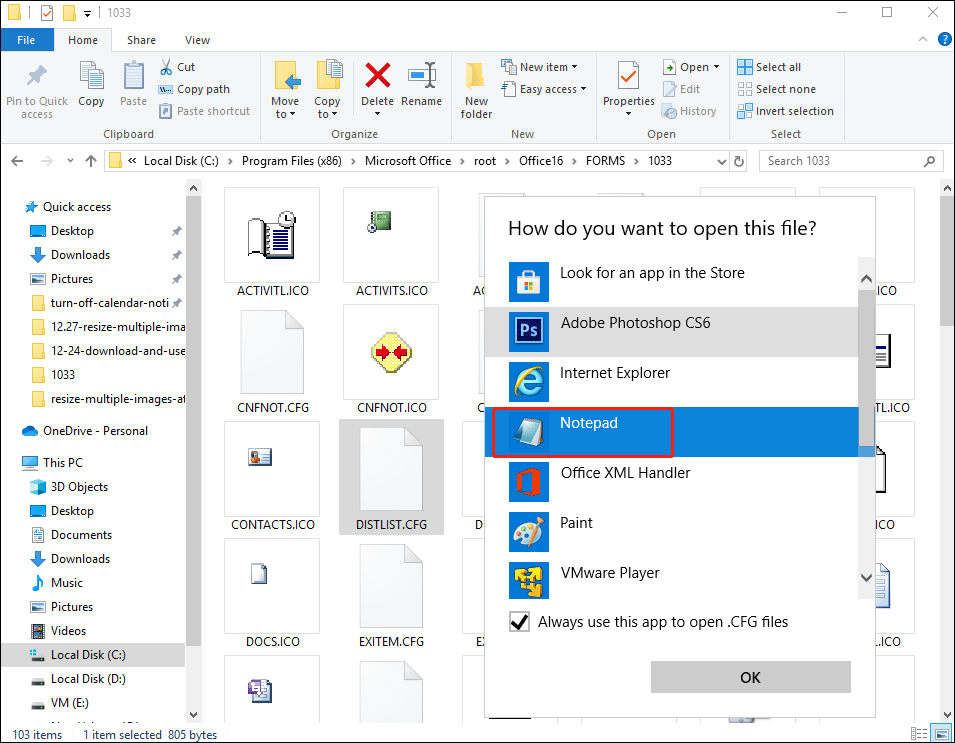The width and height of the screenshot is (955, 743).
Task: Click the Back navigation arrow
Action: [17, 161]
